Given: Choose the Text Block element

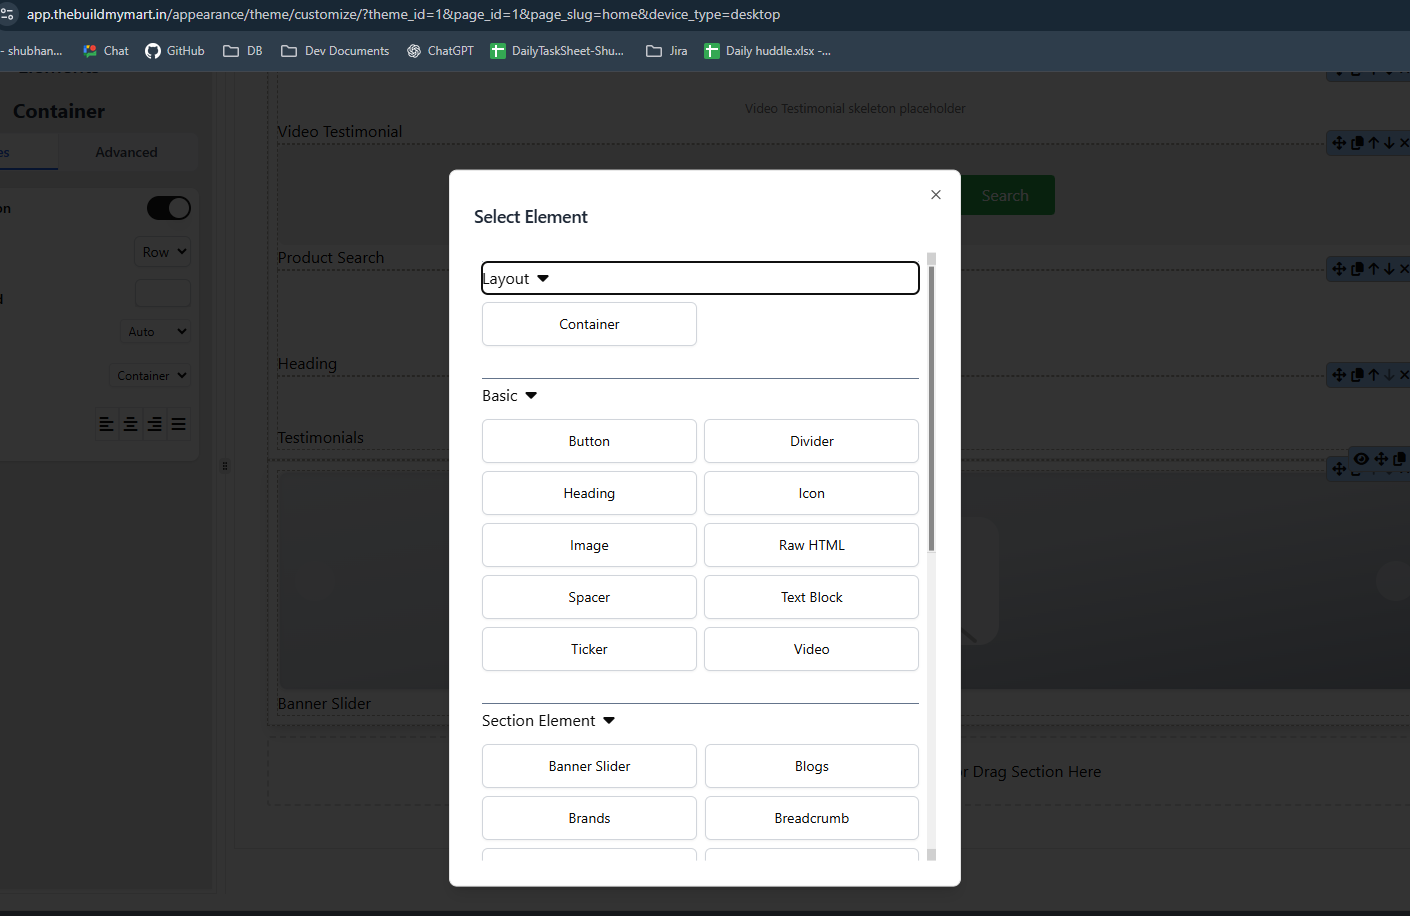Looking at the screenshot, I should [811, 597].
